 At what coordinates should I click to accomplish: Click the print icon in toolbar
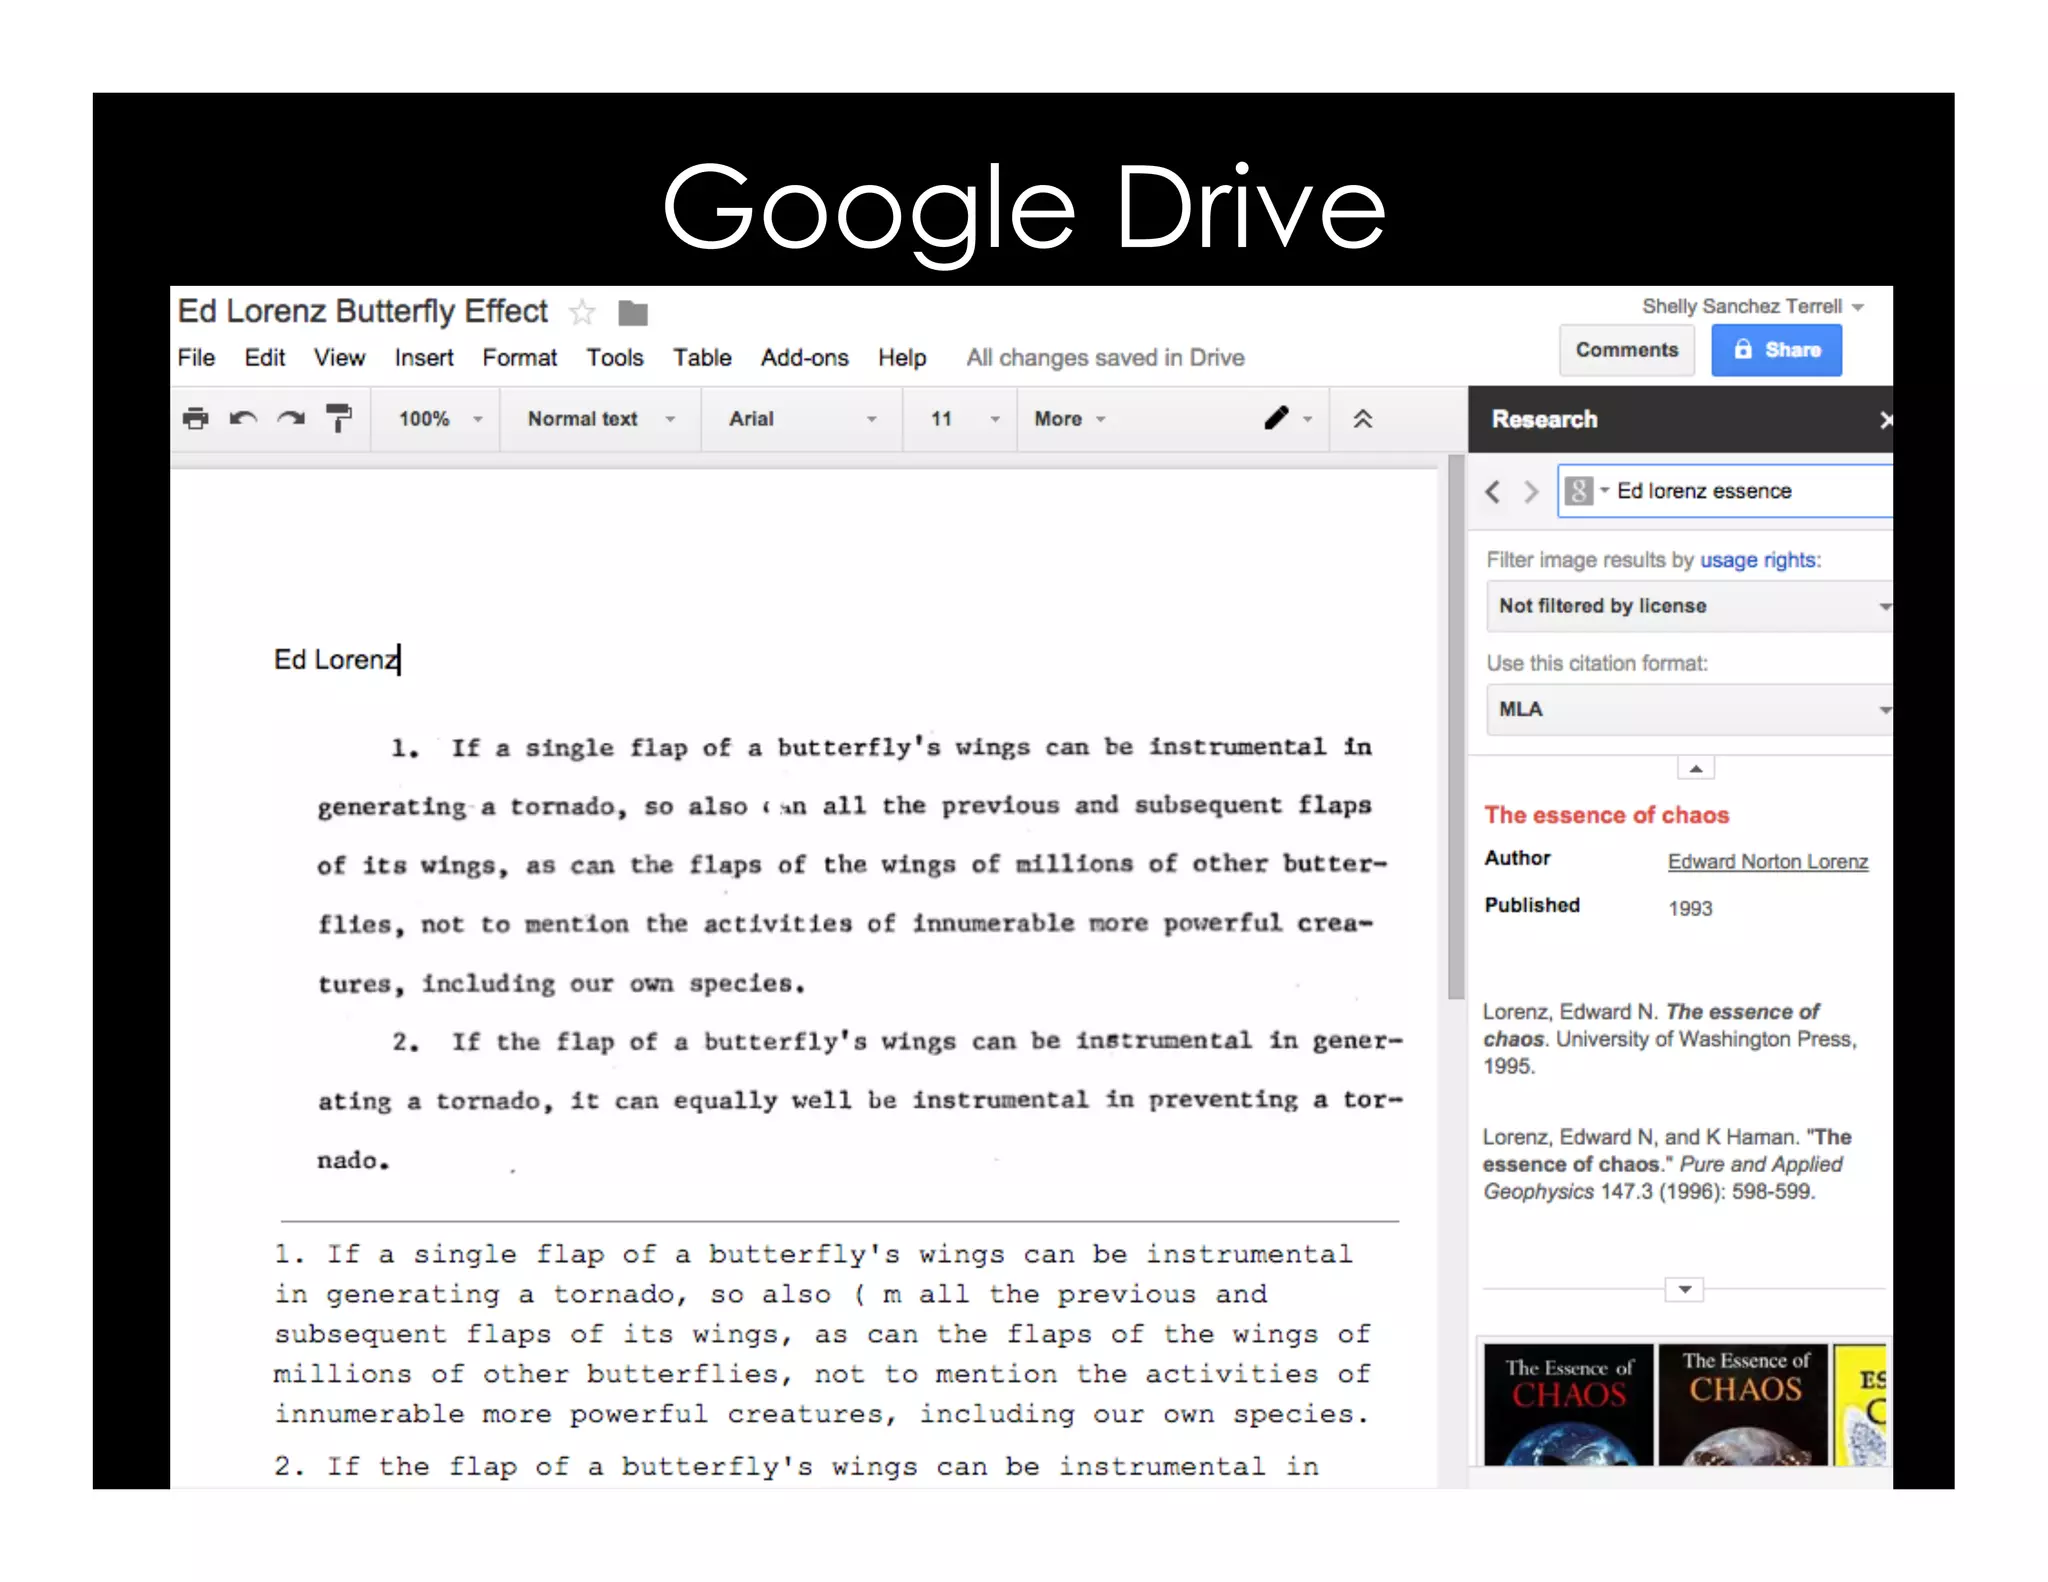tap(196, 418)
